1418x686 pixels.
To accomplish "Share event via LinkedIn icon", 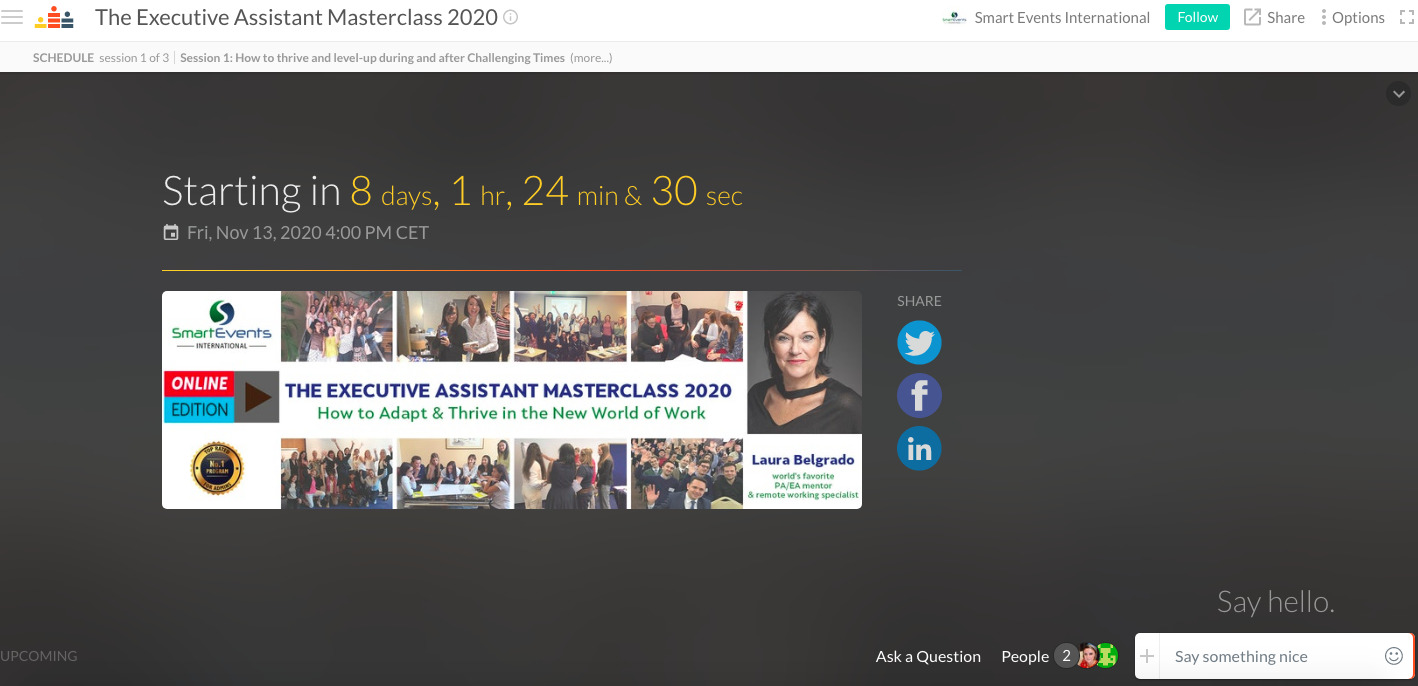I will [x=918, y=449].
